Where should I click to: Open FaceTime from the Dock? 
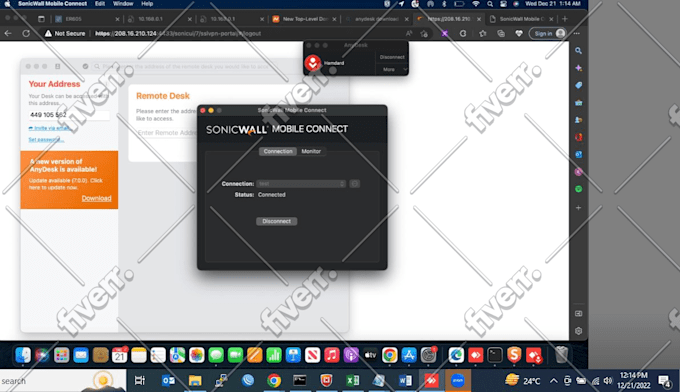[235, 355]
